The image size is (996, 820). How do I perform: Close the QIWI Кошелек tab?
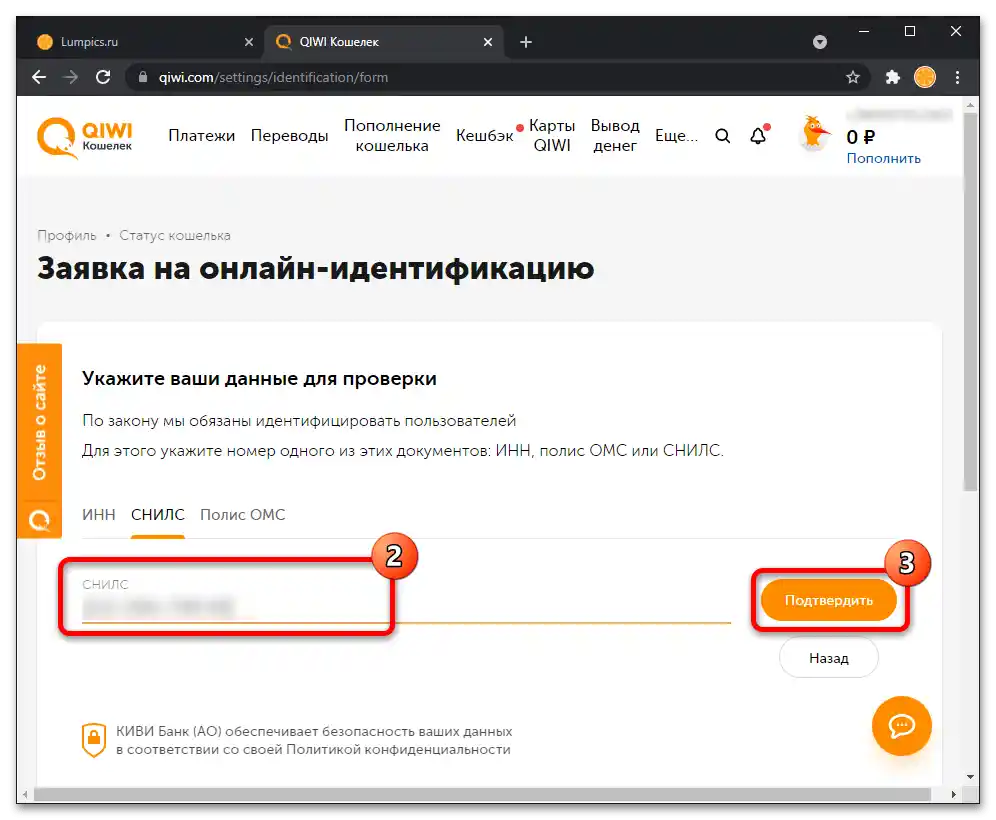coord(488,42)
